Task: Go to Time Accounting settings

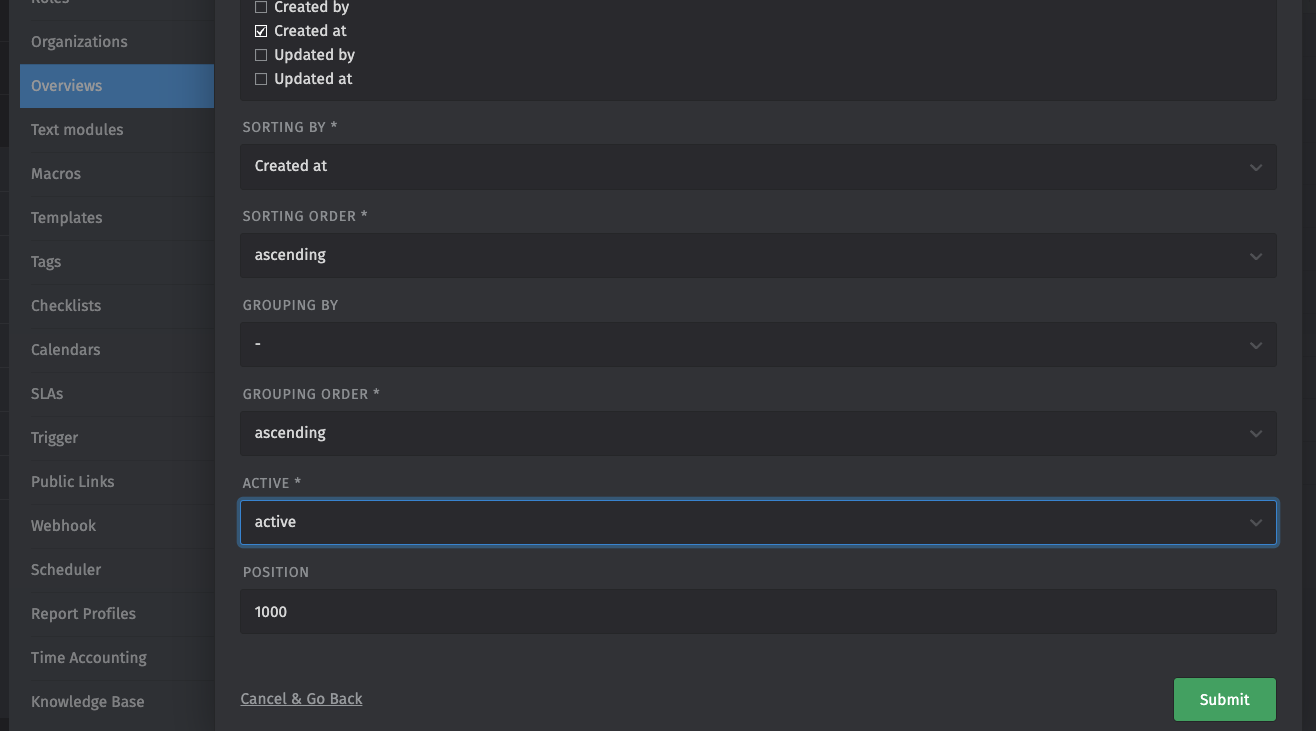Action: [88, 658]
